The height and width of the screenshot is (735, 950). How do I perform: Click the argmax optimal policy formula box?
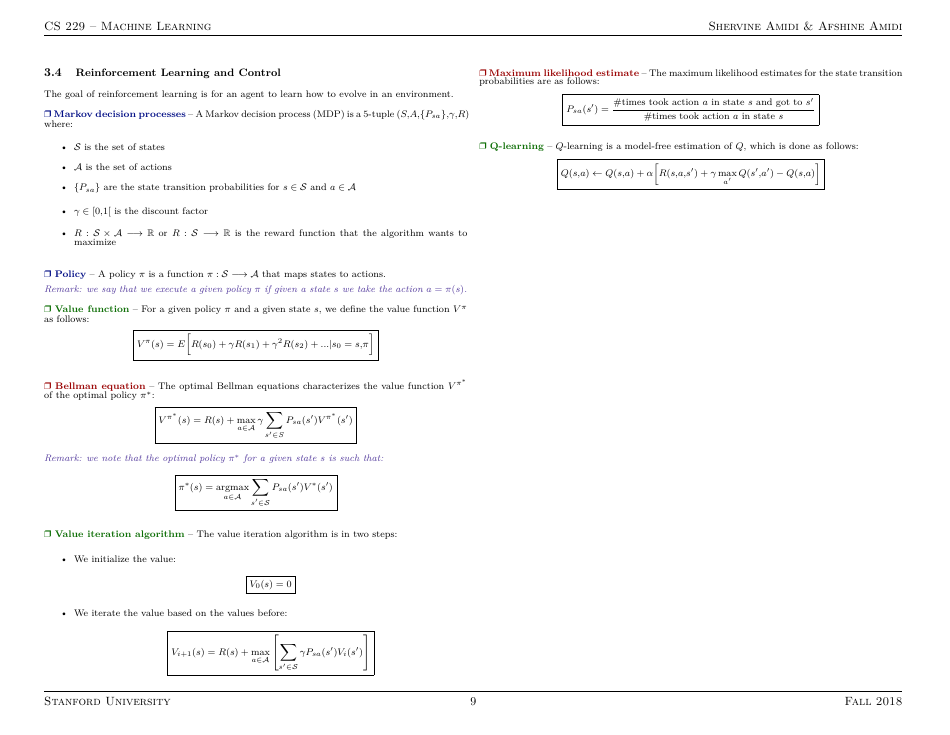pyautogui.click(x=255, y=492)
